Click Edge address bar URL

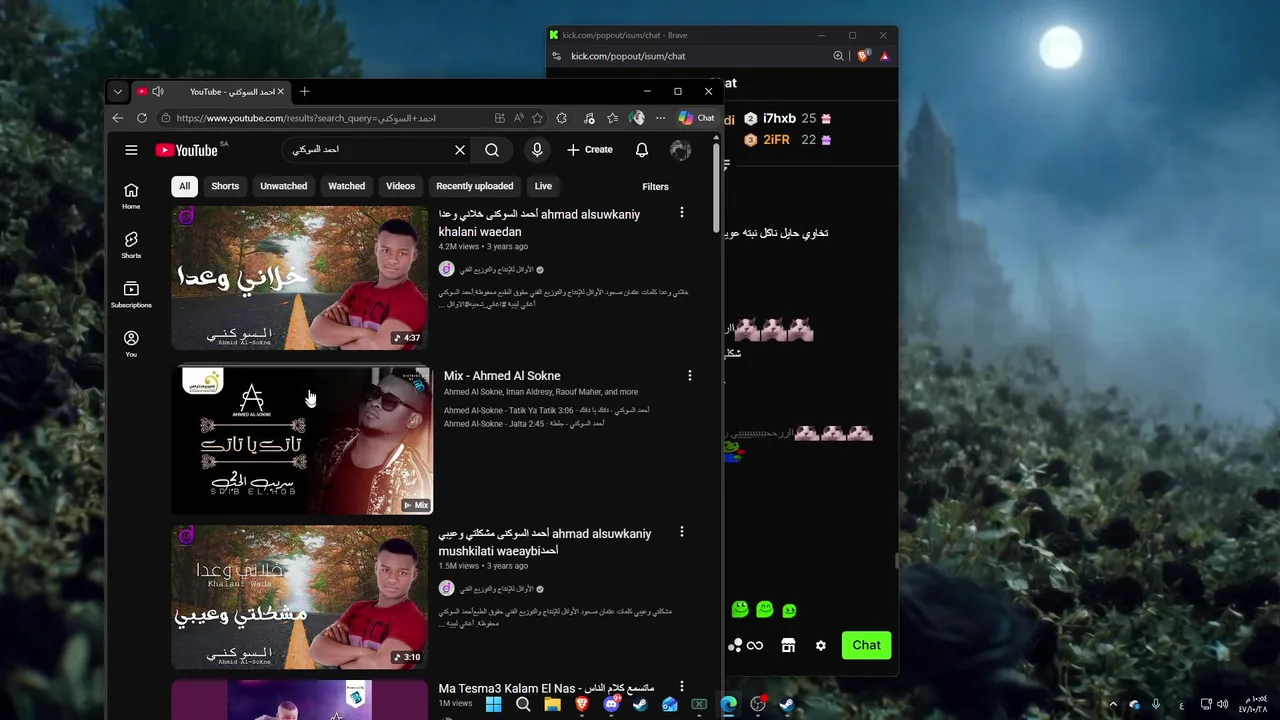pyautogui.click(x=306, y=118)
